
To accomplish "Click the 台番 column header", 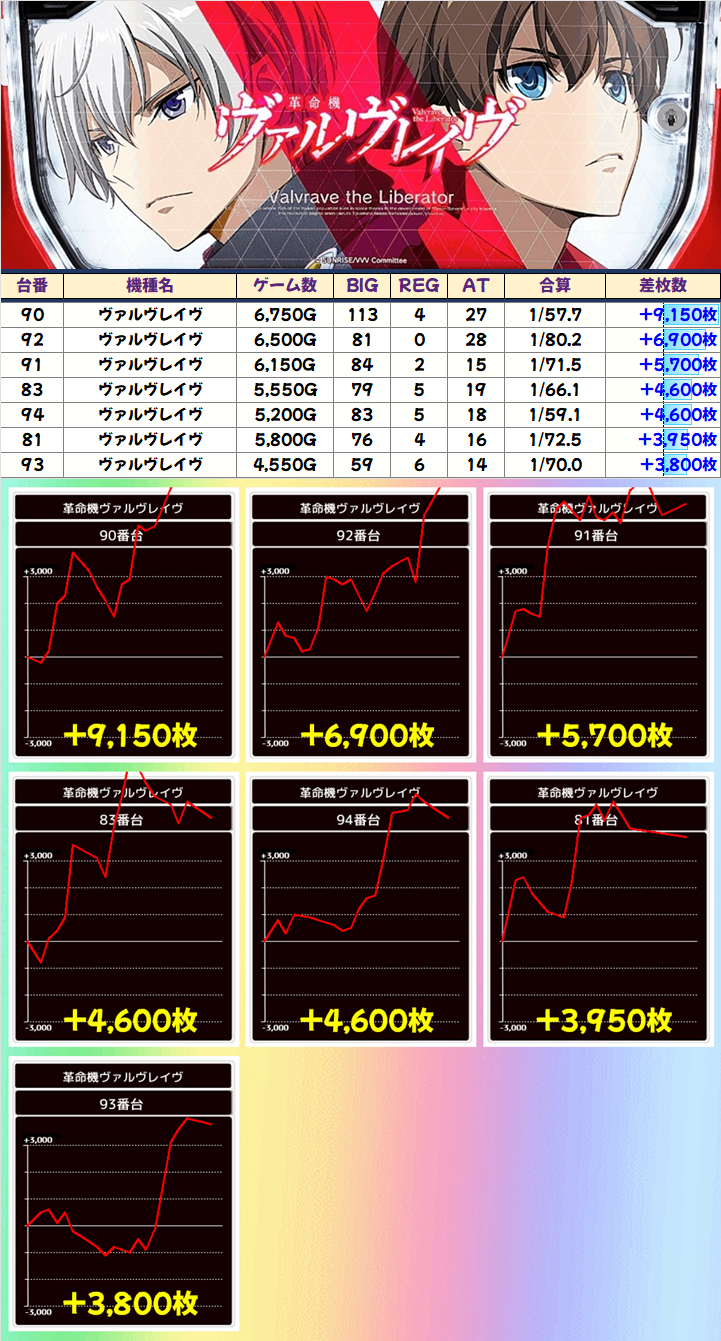I will 32,285.
